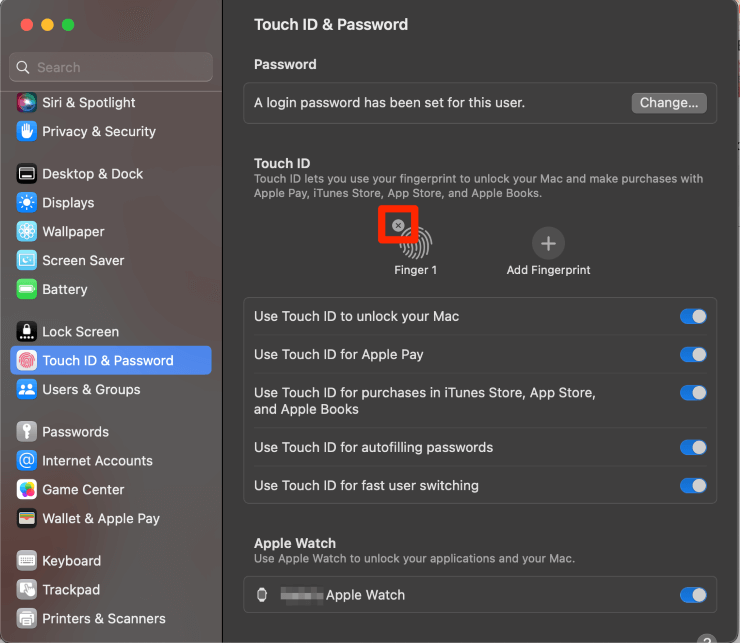Disable Apple Watch unlock switch
Screen dimensions: 740x643
693,595
